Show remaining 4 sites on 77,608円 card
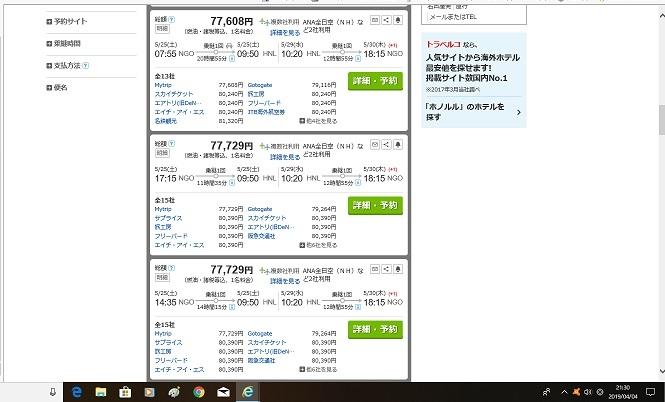 [319, 121]
